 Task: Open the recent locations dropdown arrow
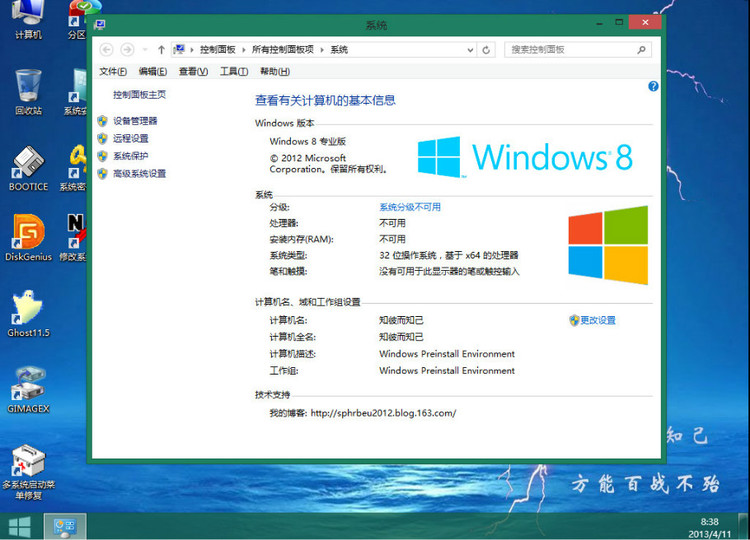coord(145,49)
